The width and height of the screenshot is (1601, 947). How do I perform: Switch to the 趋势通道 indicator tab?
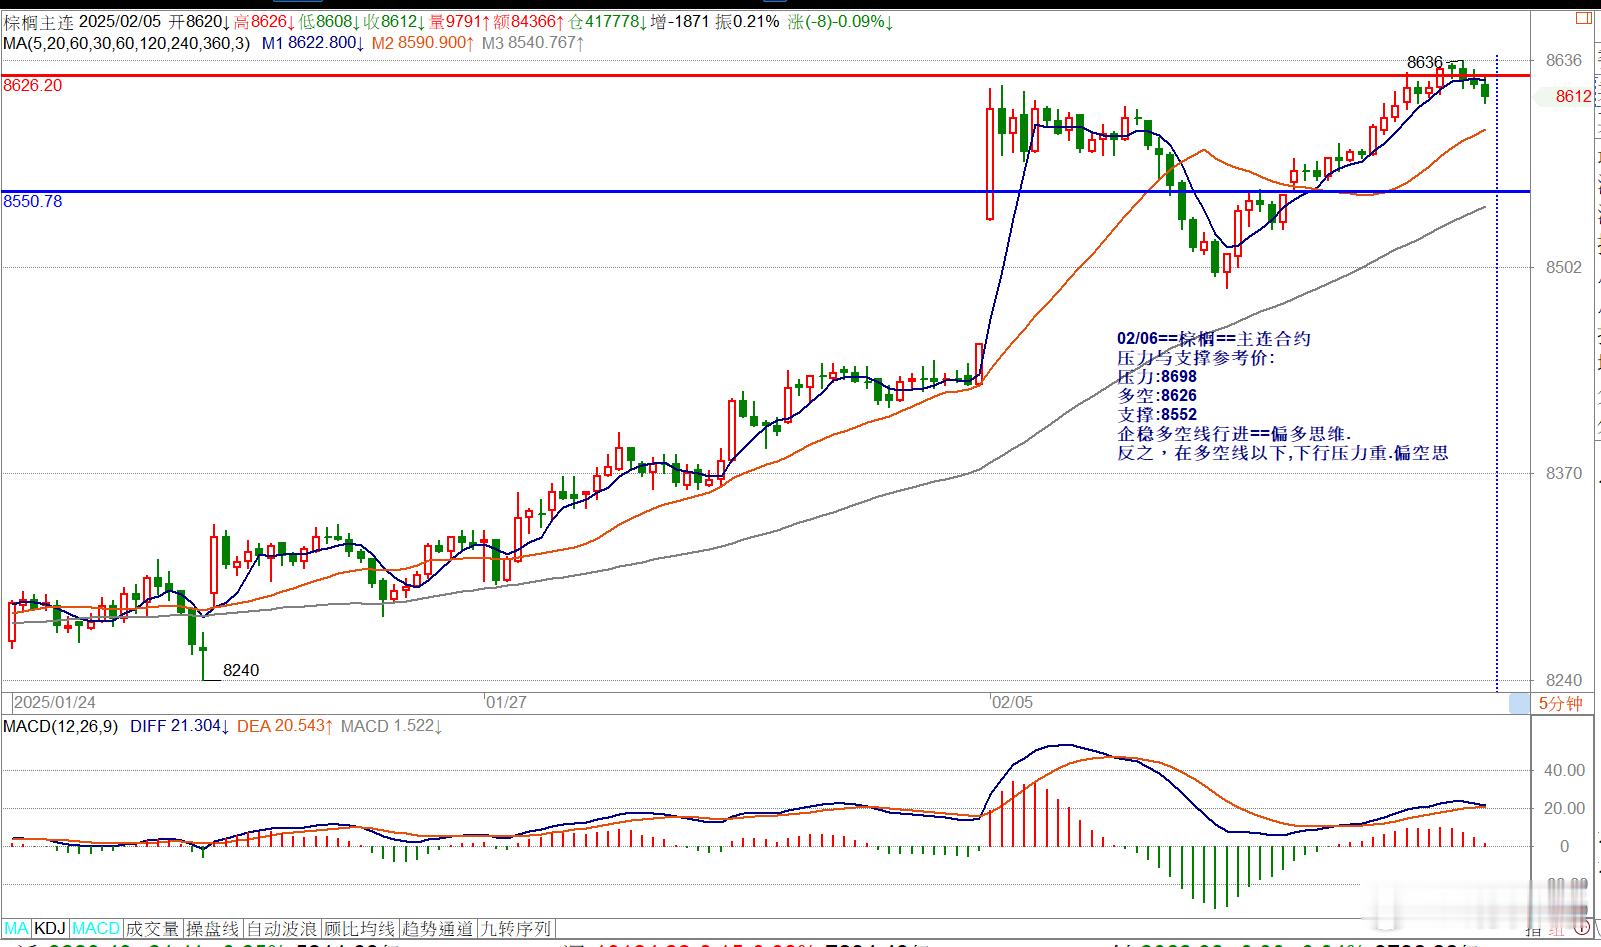(x=438, y=929)
